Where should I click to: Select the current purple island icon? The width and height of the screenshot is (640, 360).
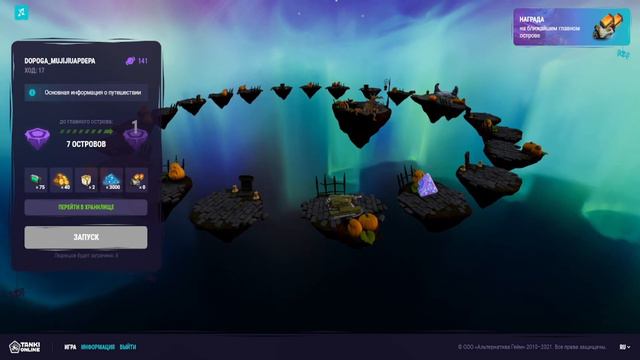pos(38,139)
